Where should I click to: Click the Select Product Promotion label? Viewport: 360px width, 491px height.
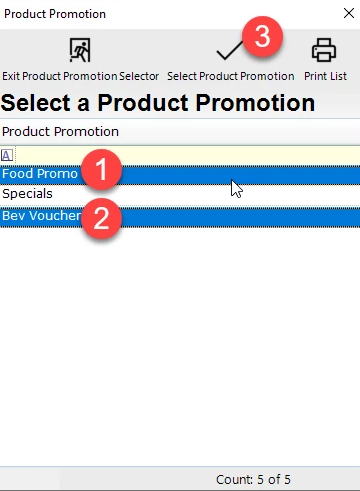(231, 76)
